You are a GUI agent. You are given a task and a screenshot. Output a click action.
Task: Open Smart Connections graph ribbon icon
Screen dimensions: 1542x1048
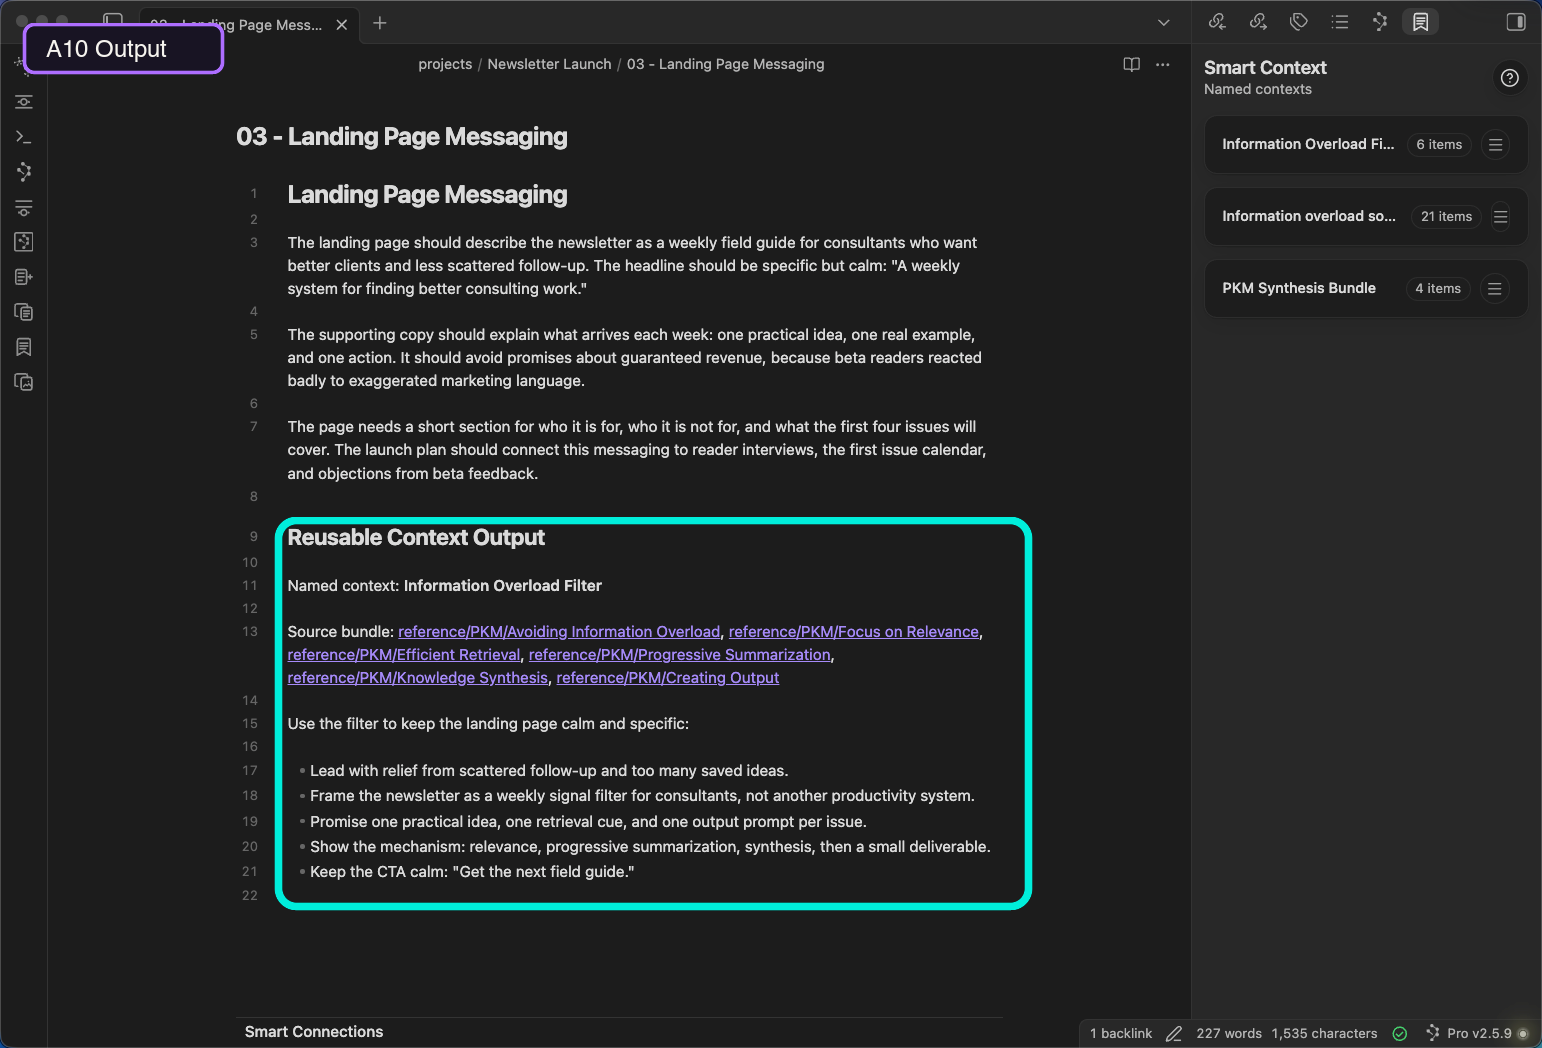tap(24, 172)
